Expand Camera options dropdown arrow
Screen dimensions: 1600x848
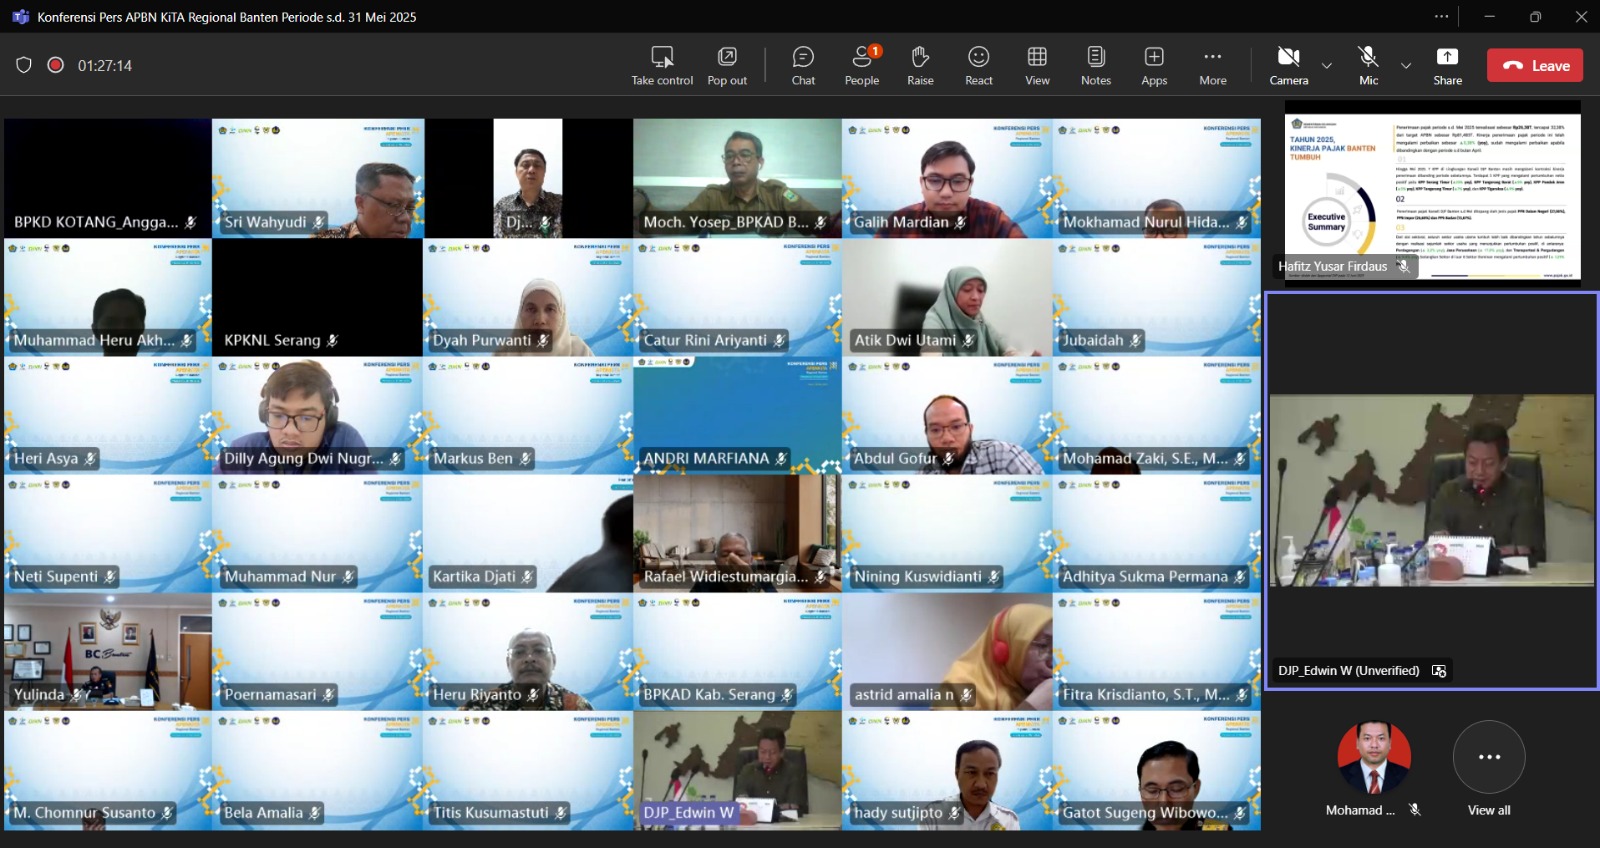pyautogui.click(x=1327, y=66)
